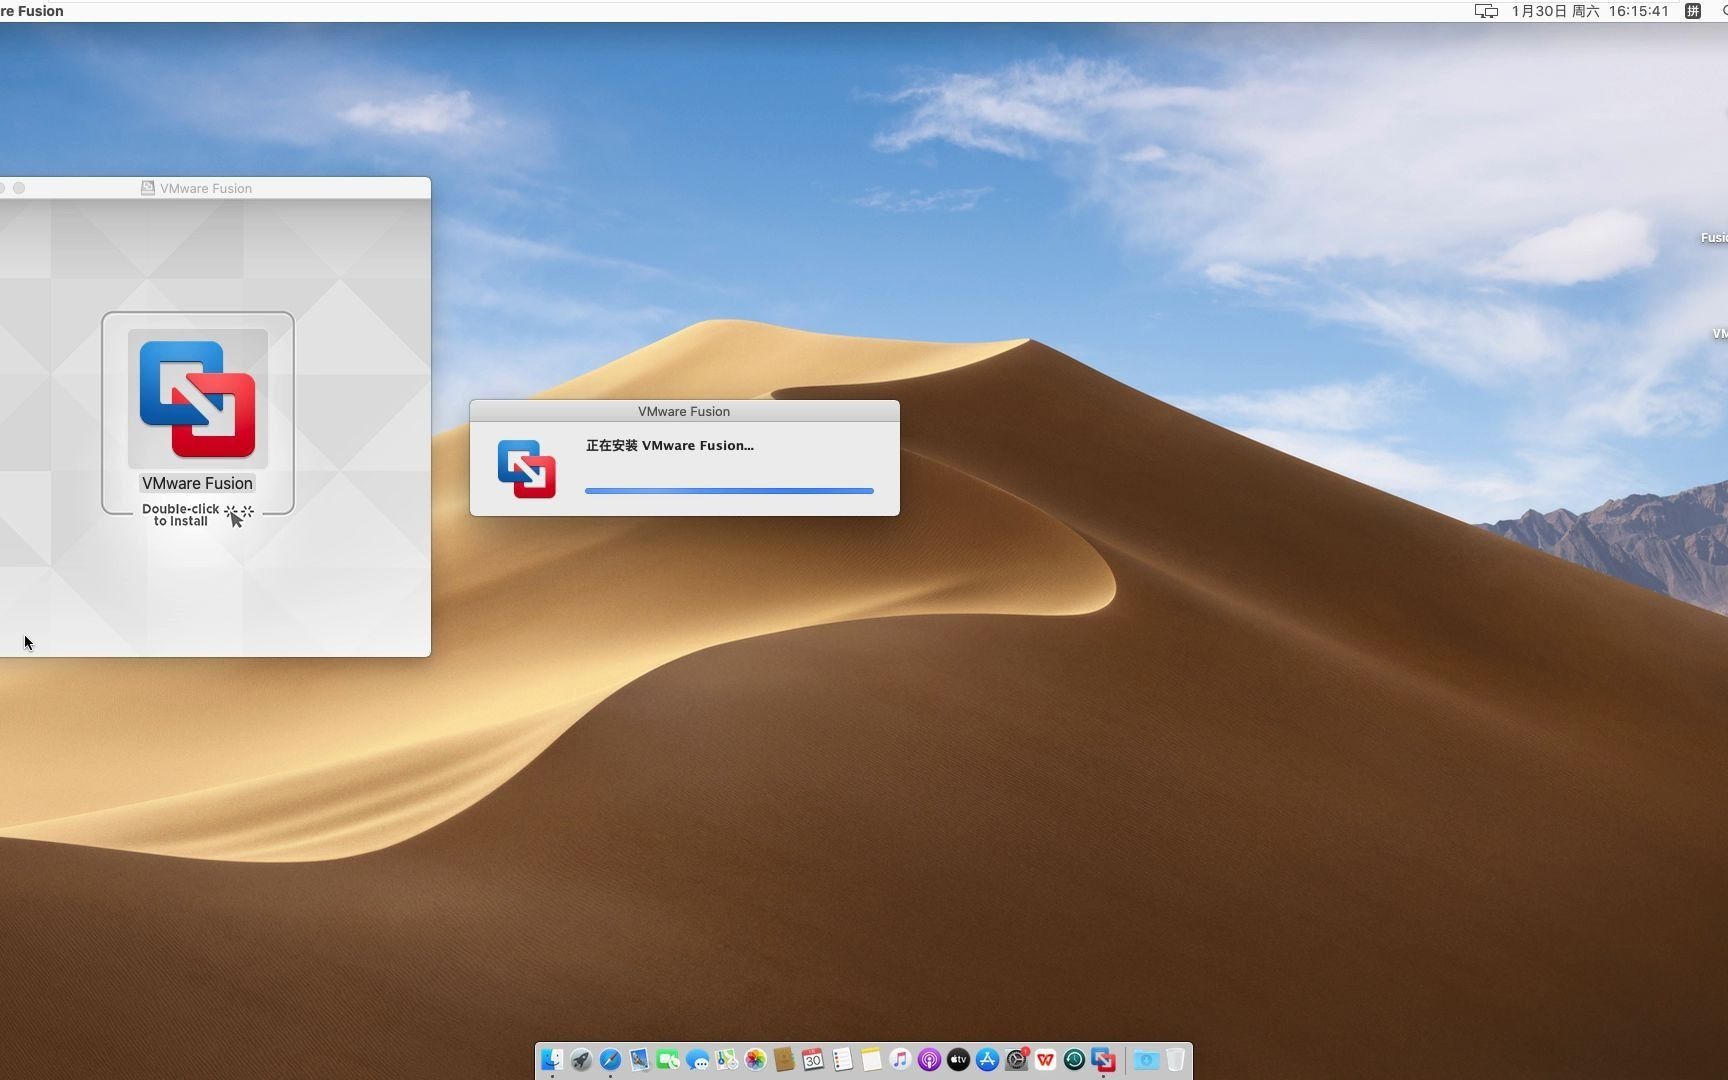Click the 'VMware Fusion' label under installer icon
The height and width of the screenshot is (1080, 1728).
[197, 483]
